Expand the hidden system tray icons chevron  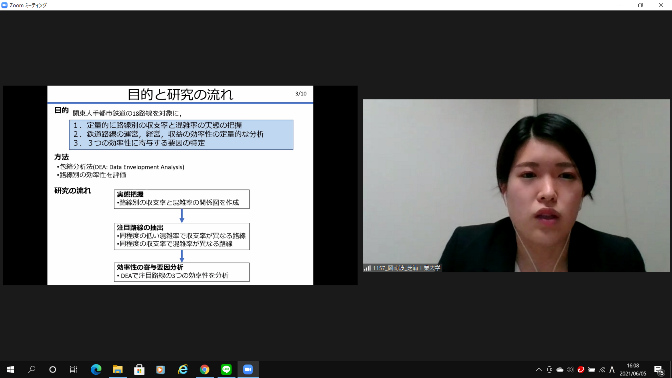(539, 369)
